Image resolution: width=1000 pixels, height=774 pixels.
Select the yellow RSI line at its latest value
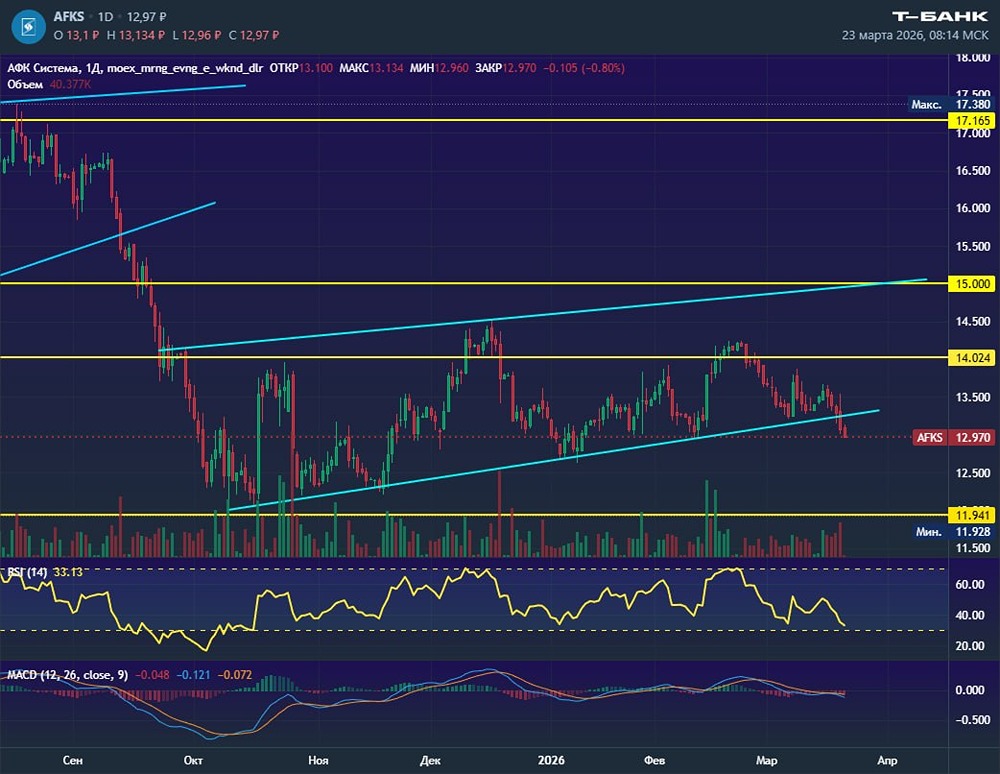(x=844, y=626)
